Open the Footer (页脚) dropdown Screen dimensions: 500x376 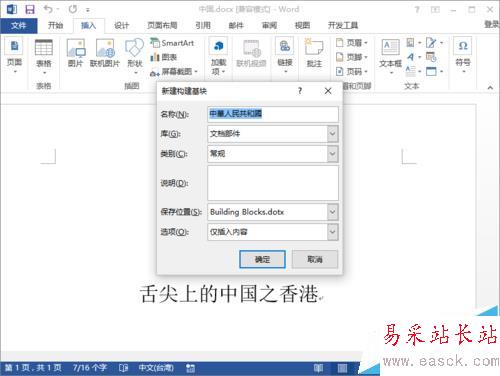coord(352,57)
